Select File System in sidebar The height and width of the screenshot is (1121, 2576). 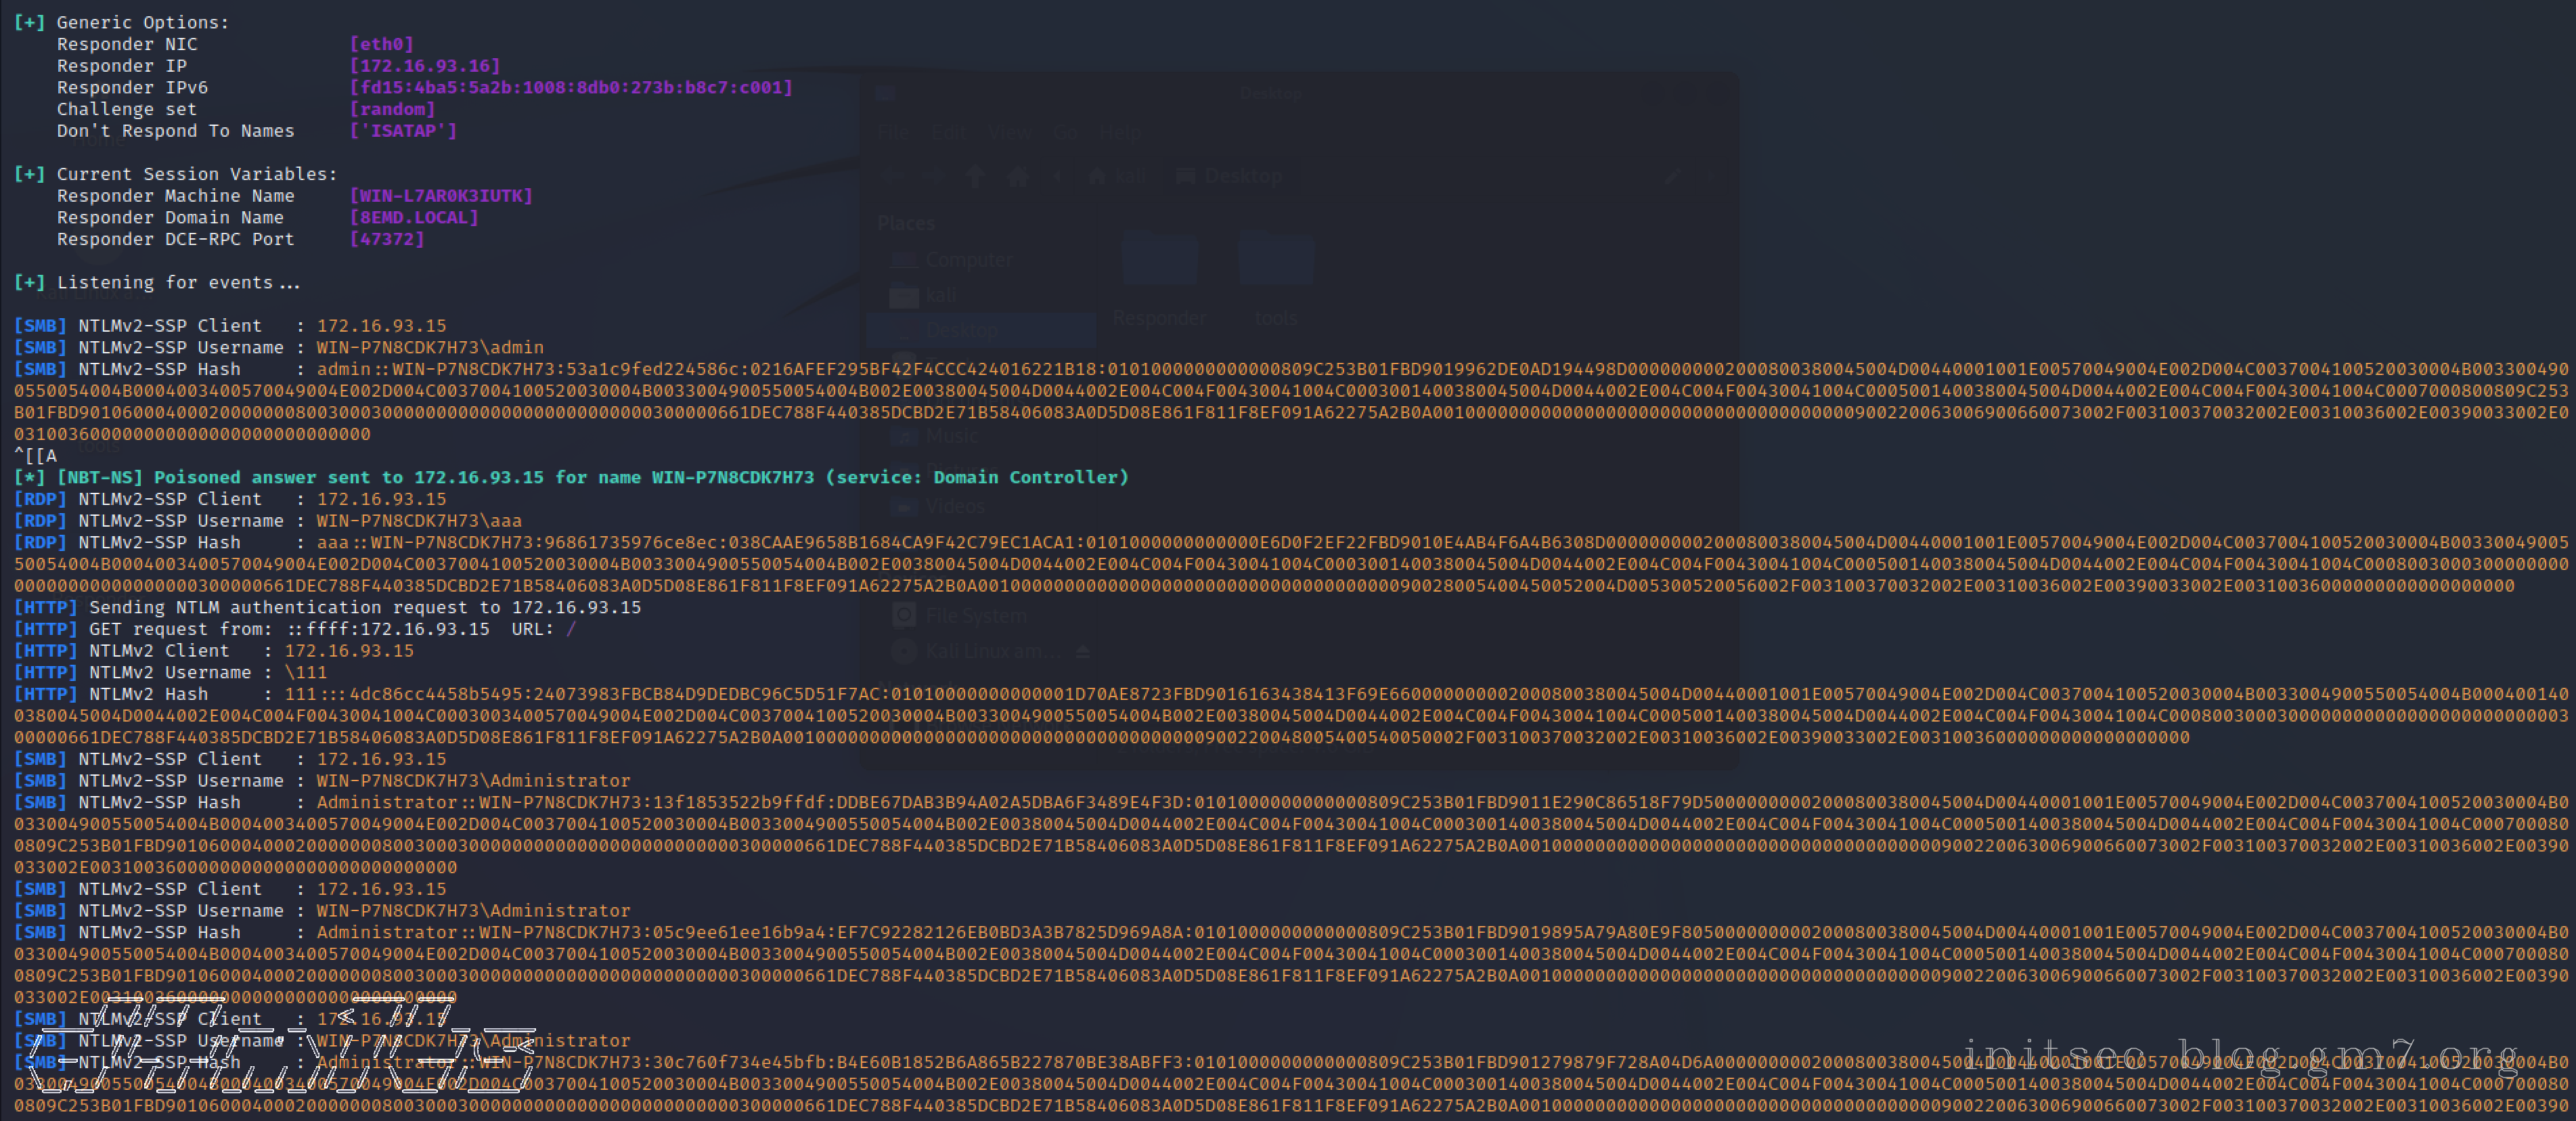pyautogui.click(x=975, y=616)
